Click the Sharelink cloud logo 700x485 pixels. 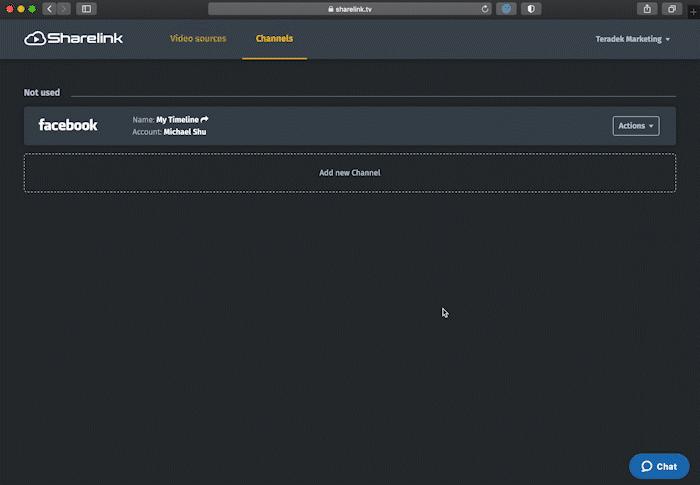click(74, 39)
